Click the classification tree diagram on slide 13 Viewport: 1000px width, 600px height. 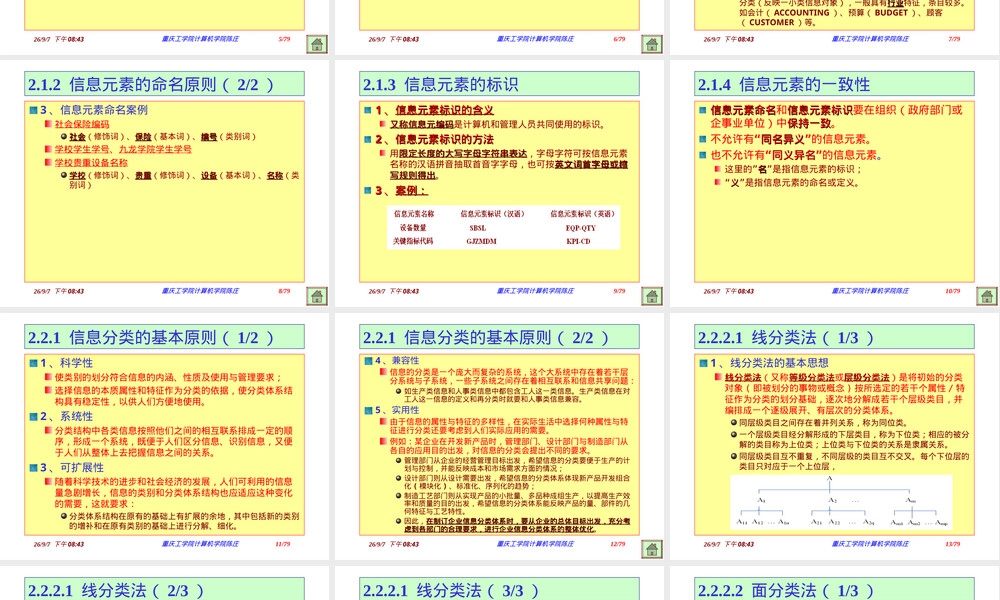pos(841,502)
